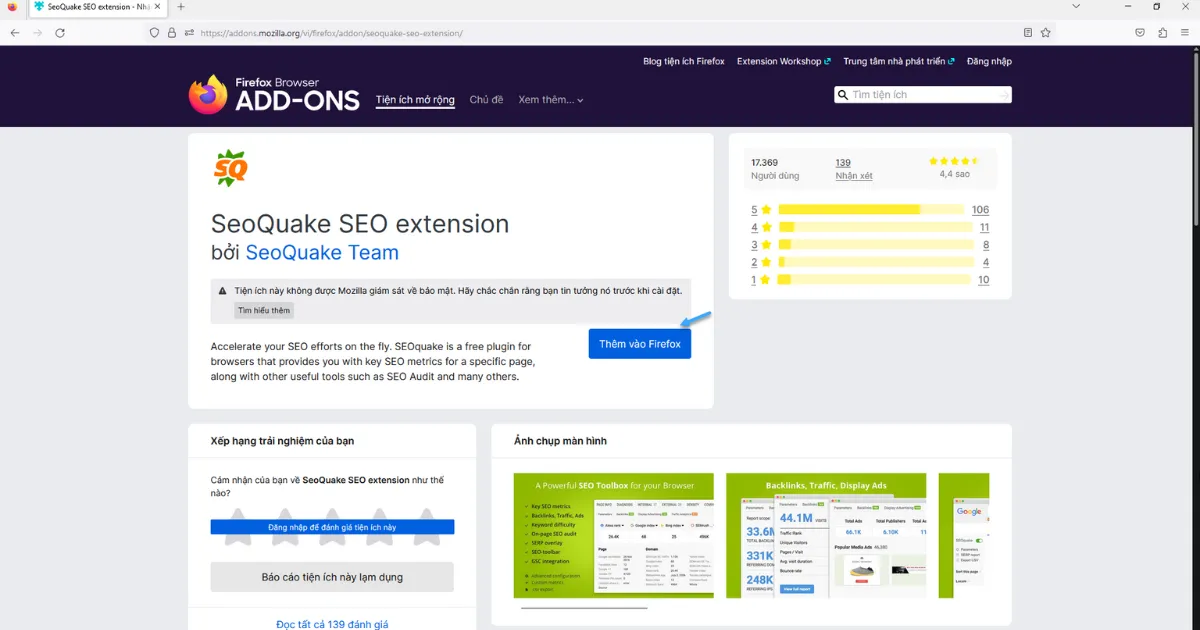Screen dimensions: 1200x630
Task: Open a new tab with the plus icon
Action: coord(181,7)
